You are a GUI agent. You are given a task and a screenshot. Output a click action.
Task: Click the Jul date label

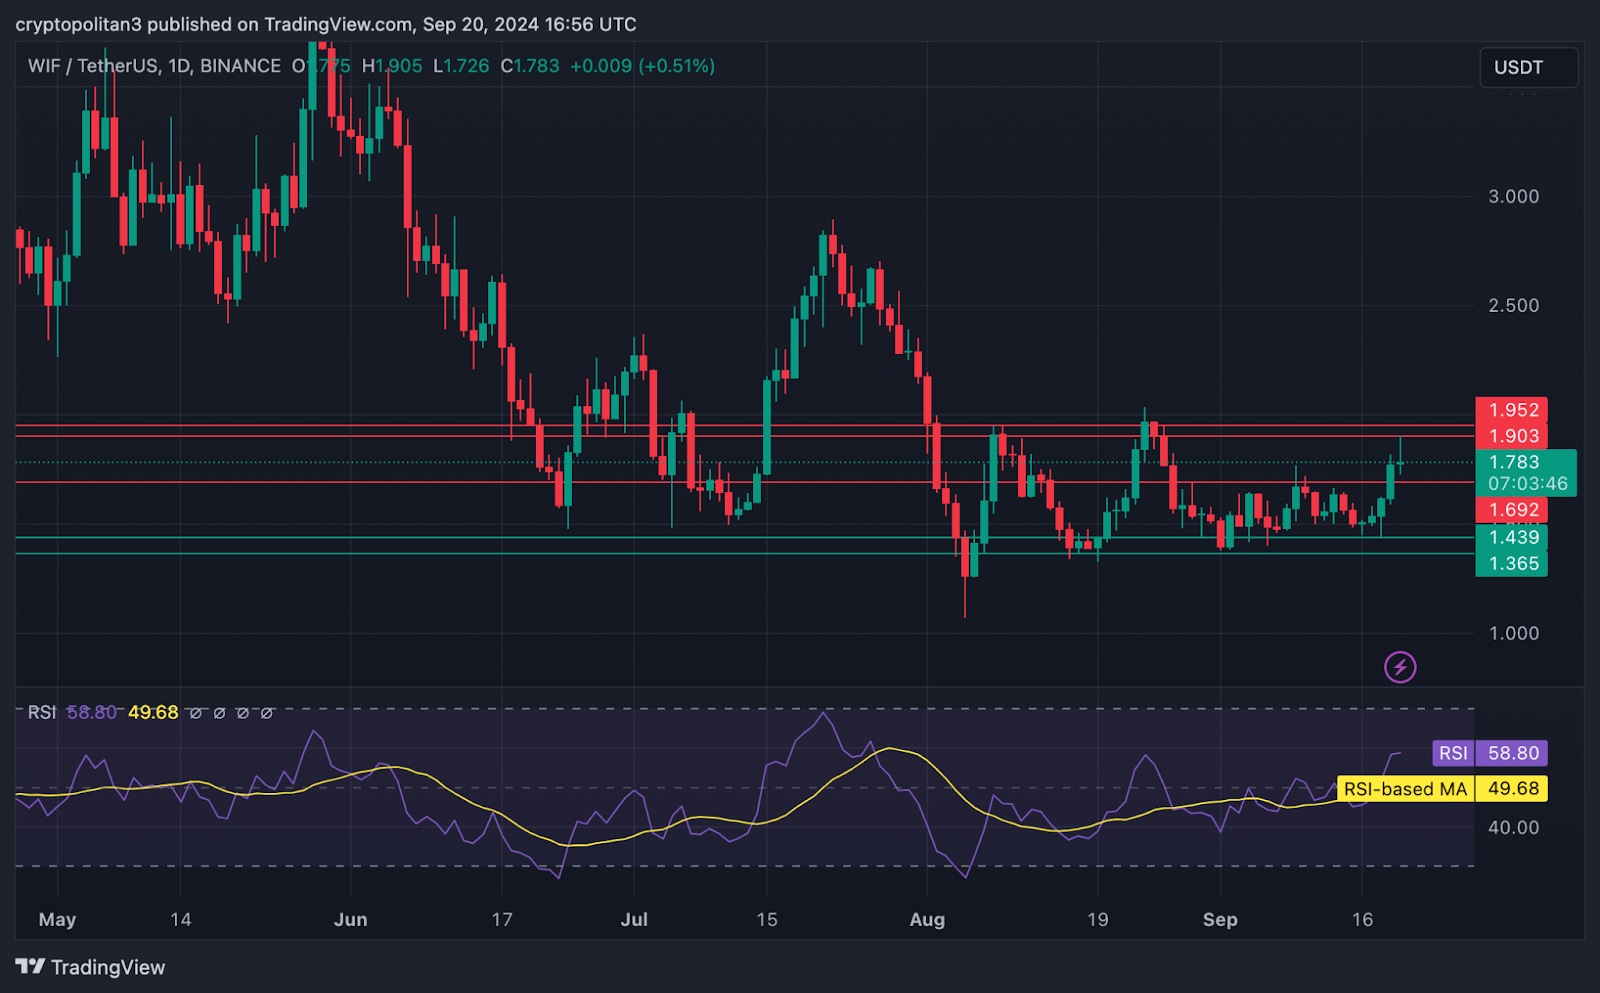(x=634, y=919)
